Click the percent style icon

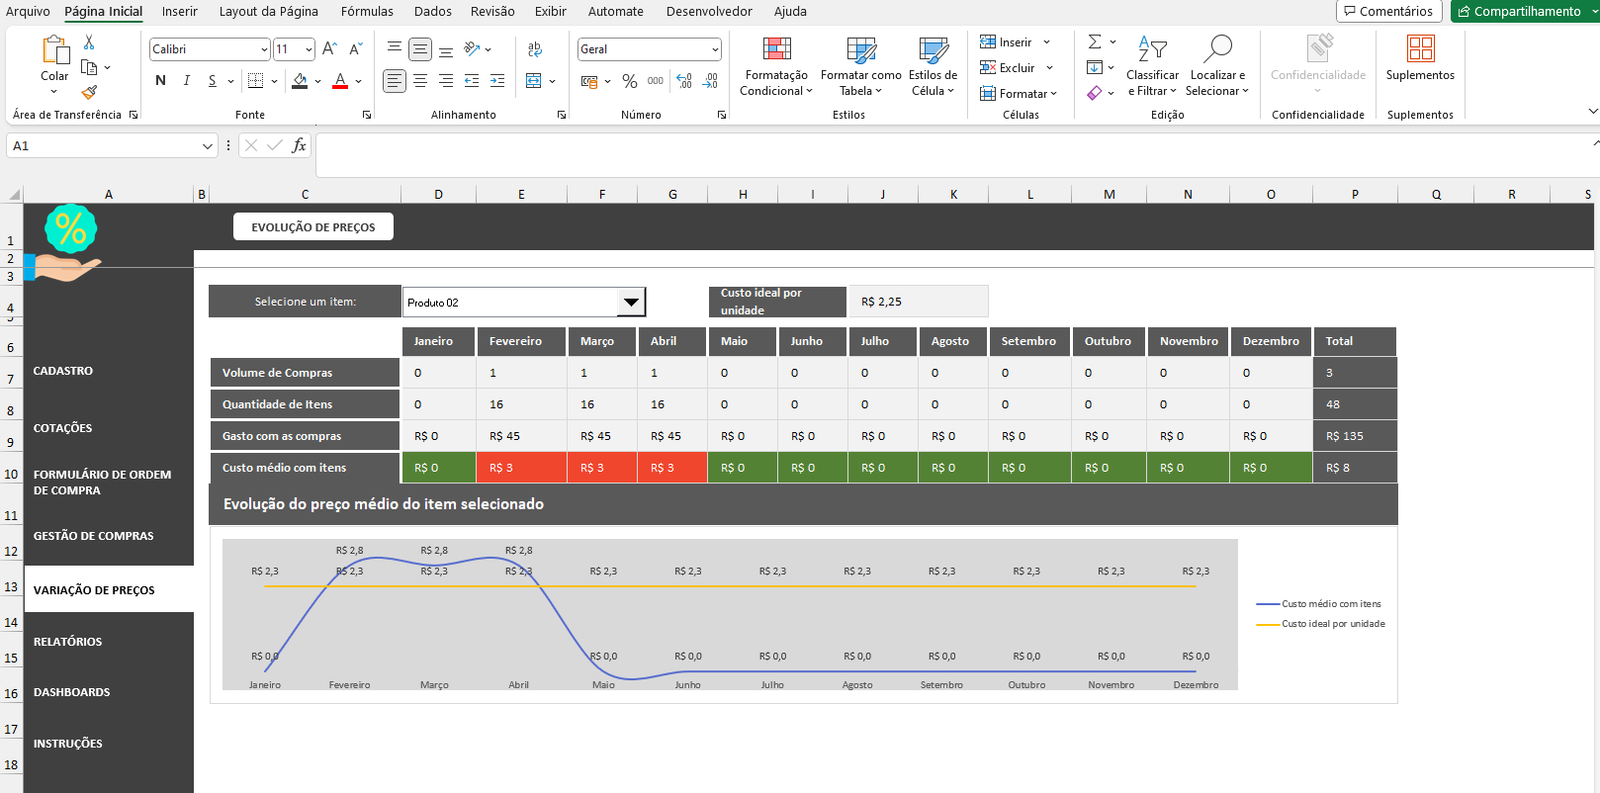point(629,81)
